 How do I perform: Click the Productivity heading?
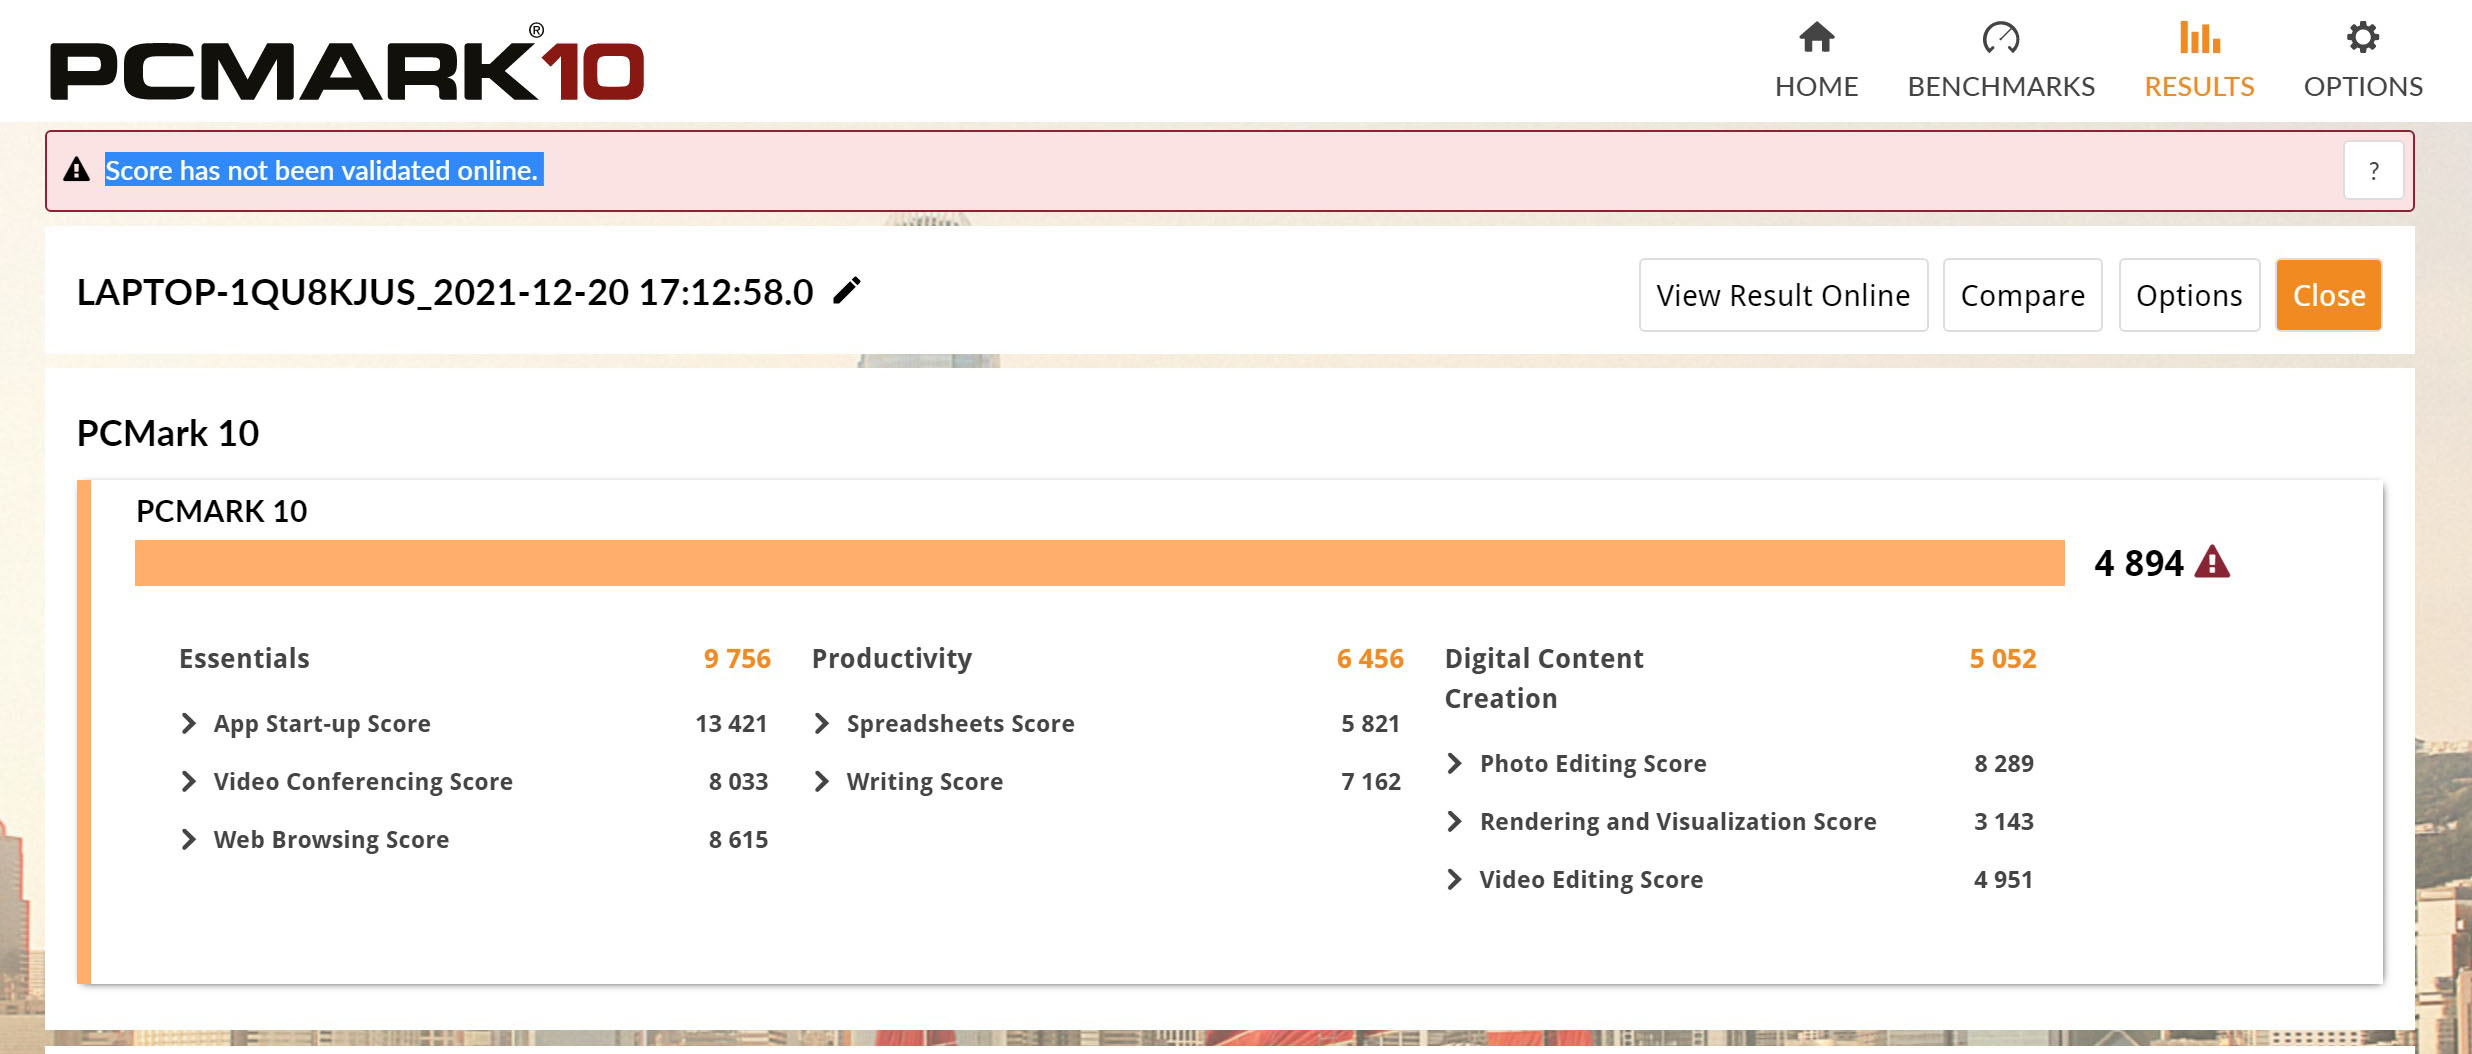[892, 658]
